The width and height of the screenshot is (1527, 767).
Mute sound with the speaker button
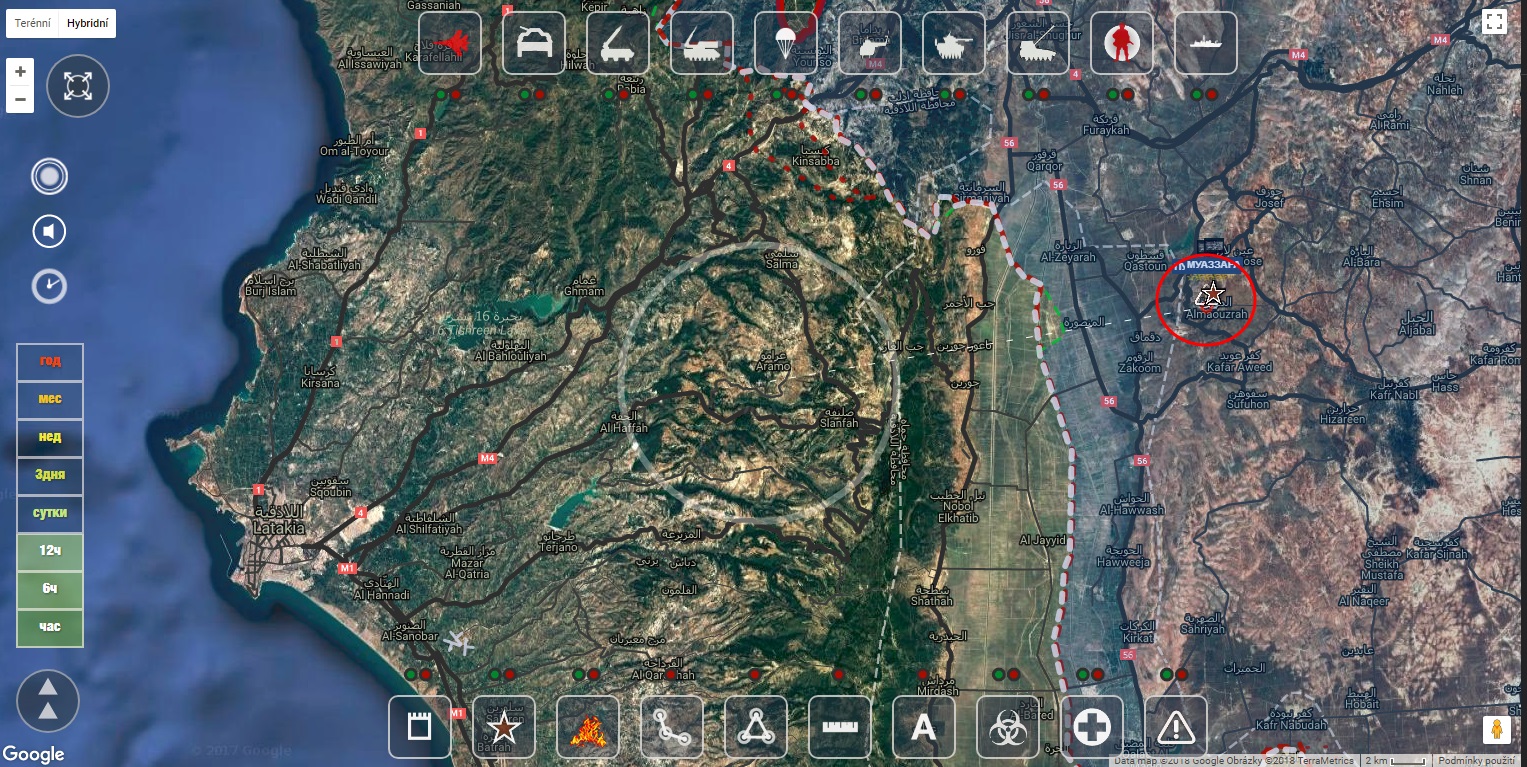(x=49, y=232)
